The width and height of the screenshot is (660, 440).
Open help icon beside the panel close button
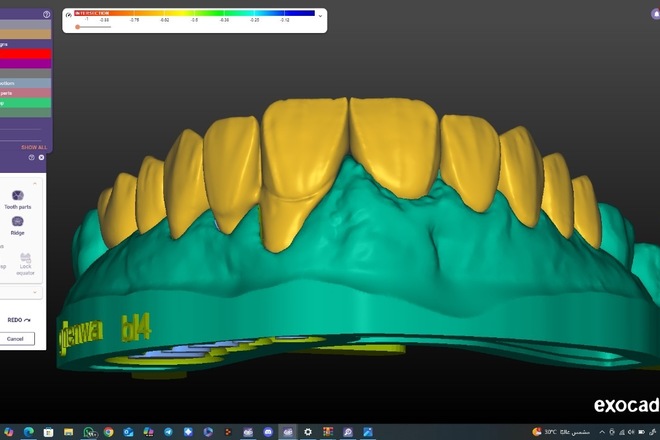point(32,157)
